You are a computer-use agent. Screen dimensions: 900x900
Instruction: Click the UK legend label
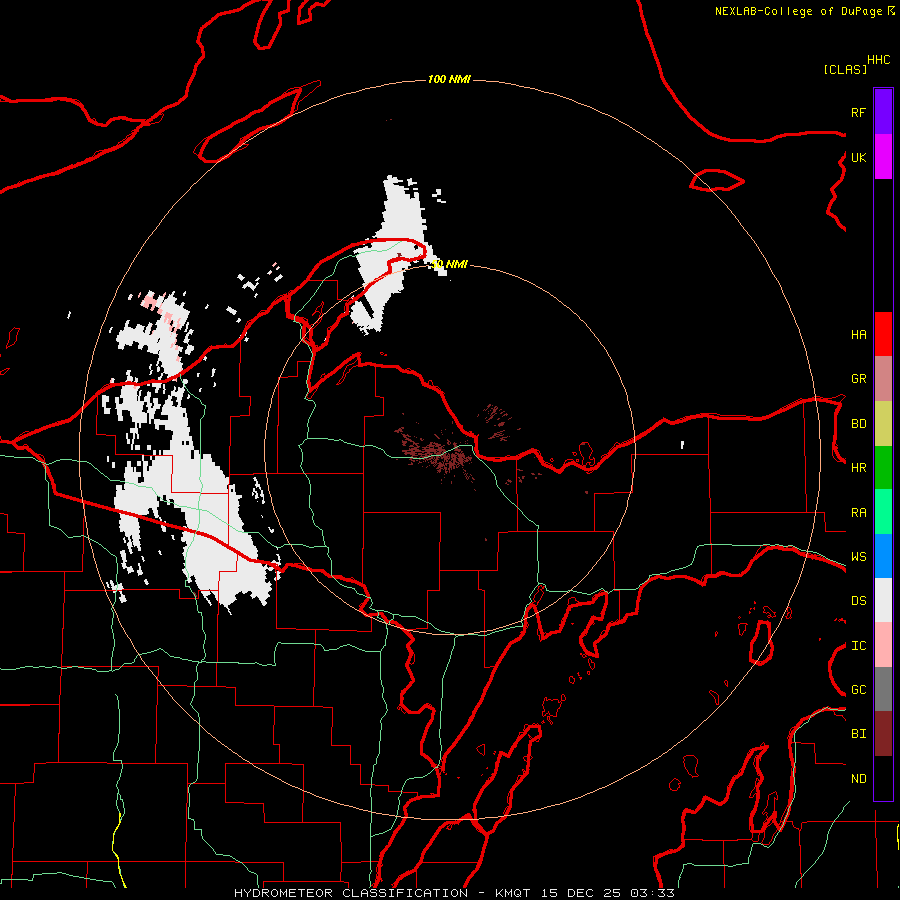858,157
